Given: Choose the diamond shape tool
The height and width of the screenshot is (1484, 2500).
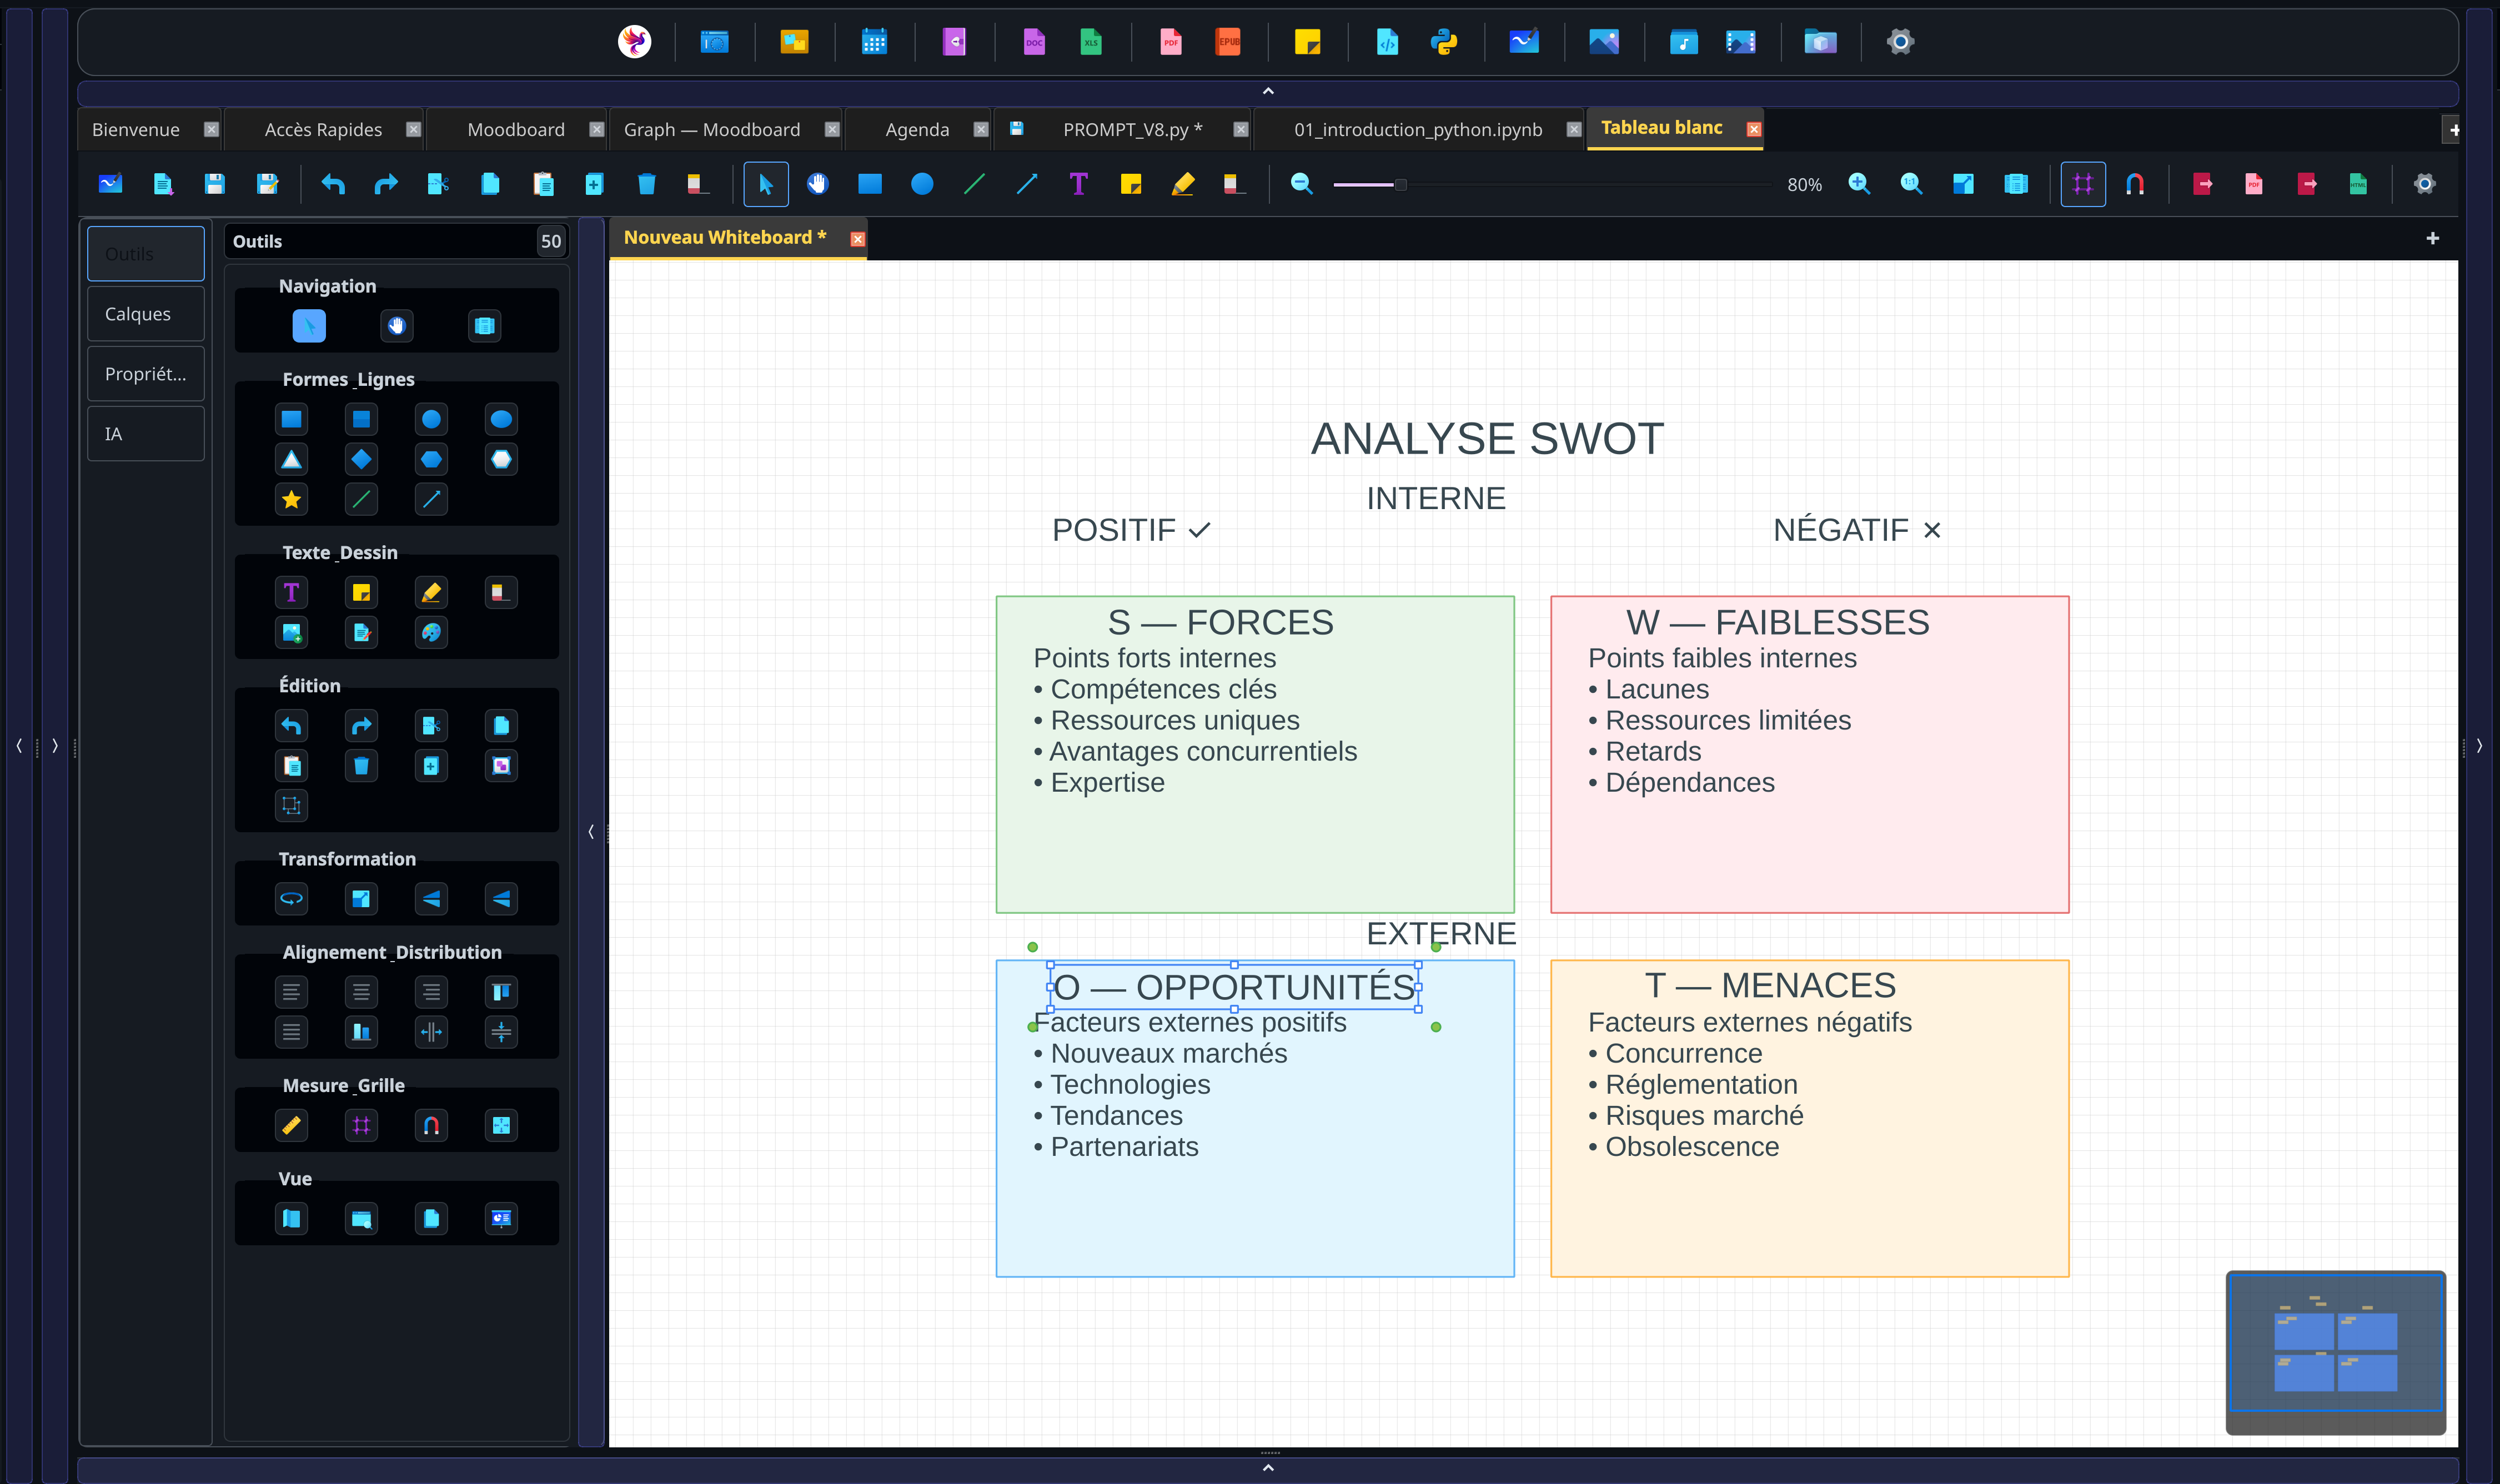Looking at the screenshot, I should pos(361,459).
